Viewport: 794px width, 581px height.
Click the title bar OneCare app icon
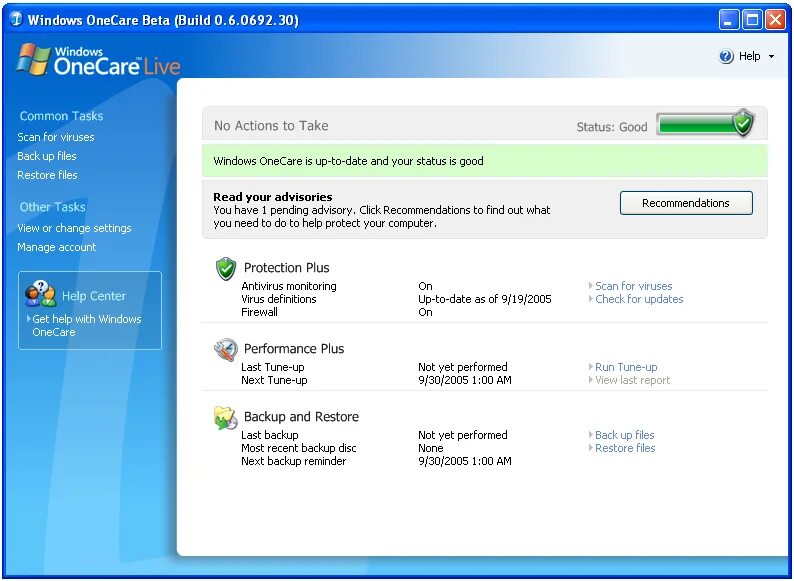(x=16, y=20)
